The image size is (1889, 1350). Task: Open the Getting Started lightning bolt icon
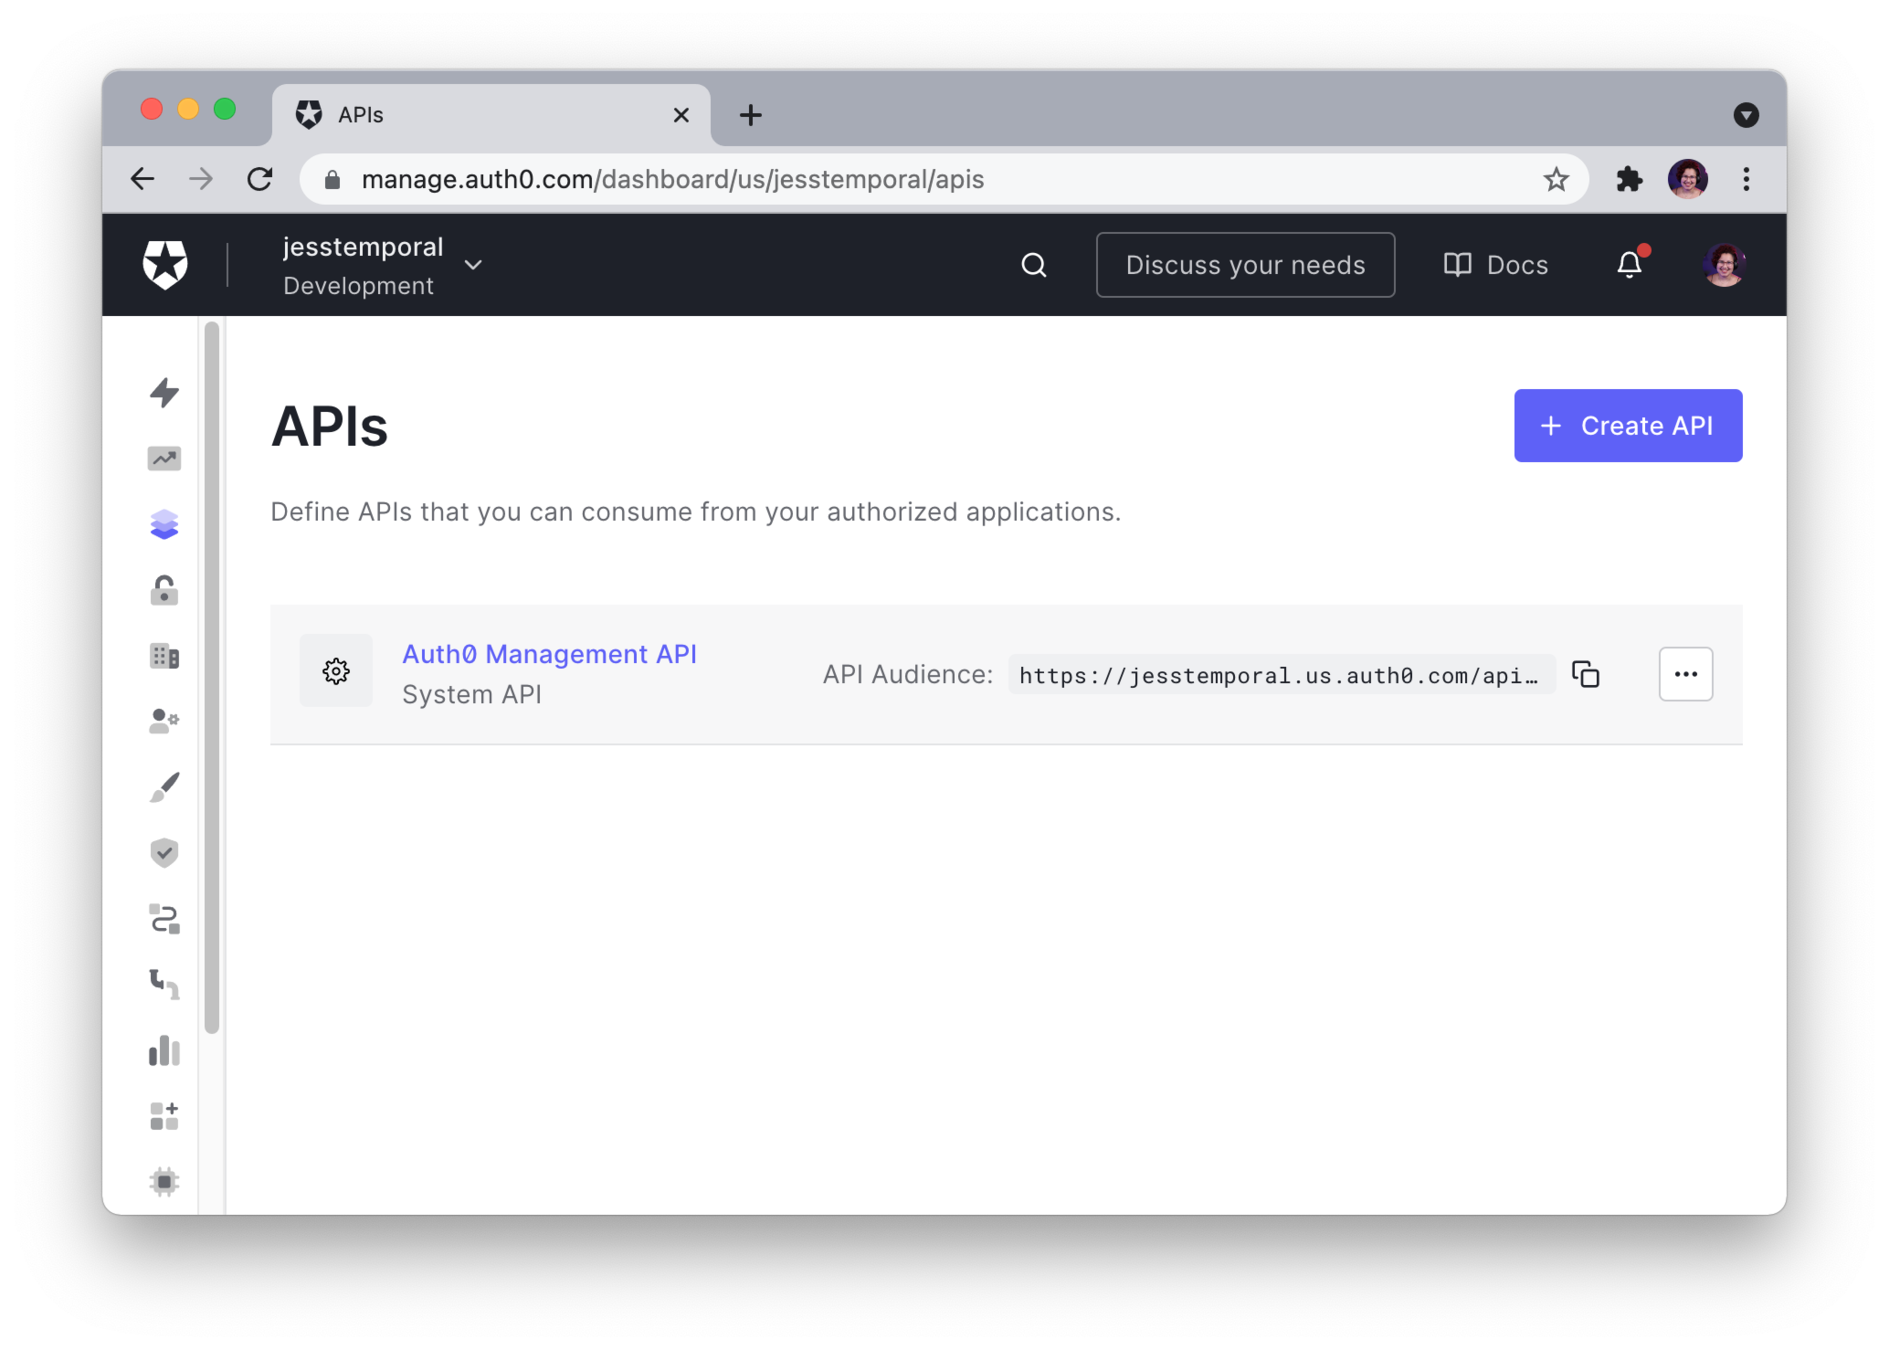point(164,392)
